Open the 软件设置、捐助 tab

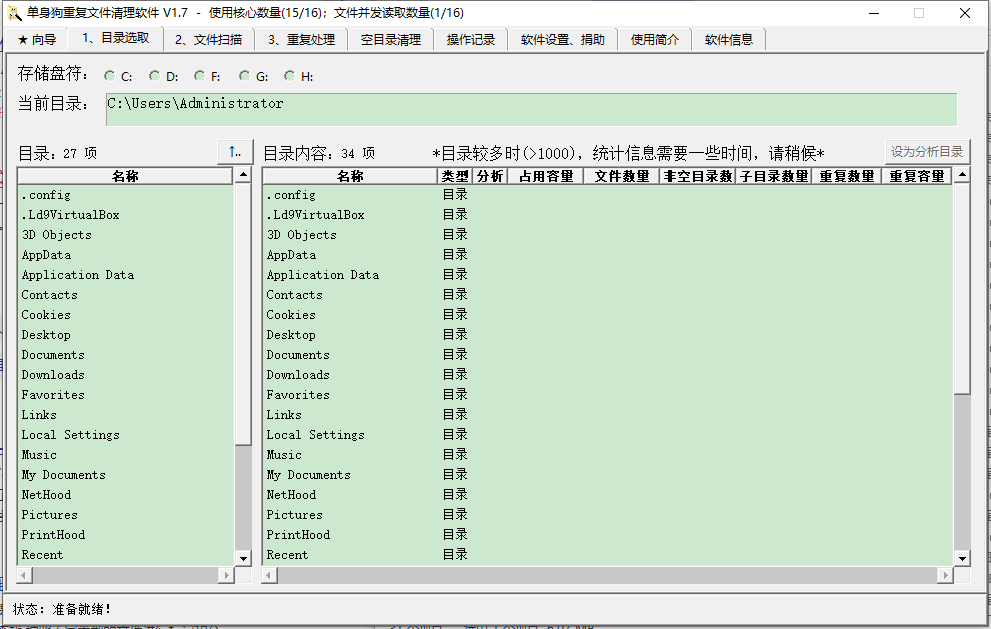click(x=562, y=40)
